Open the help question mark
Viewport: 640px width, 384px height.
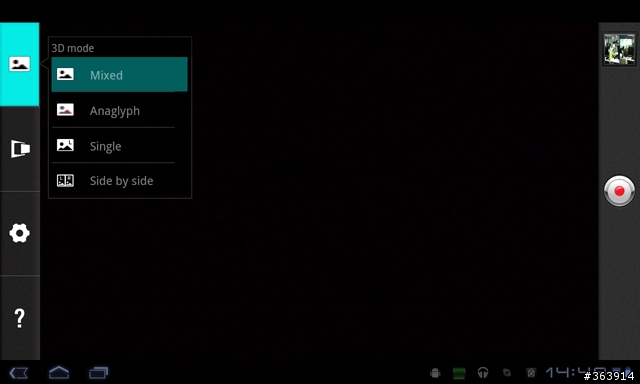(20, 318)
